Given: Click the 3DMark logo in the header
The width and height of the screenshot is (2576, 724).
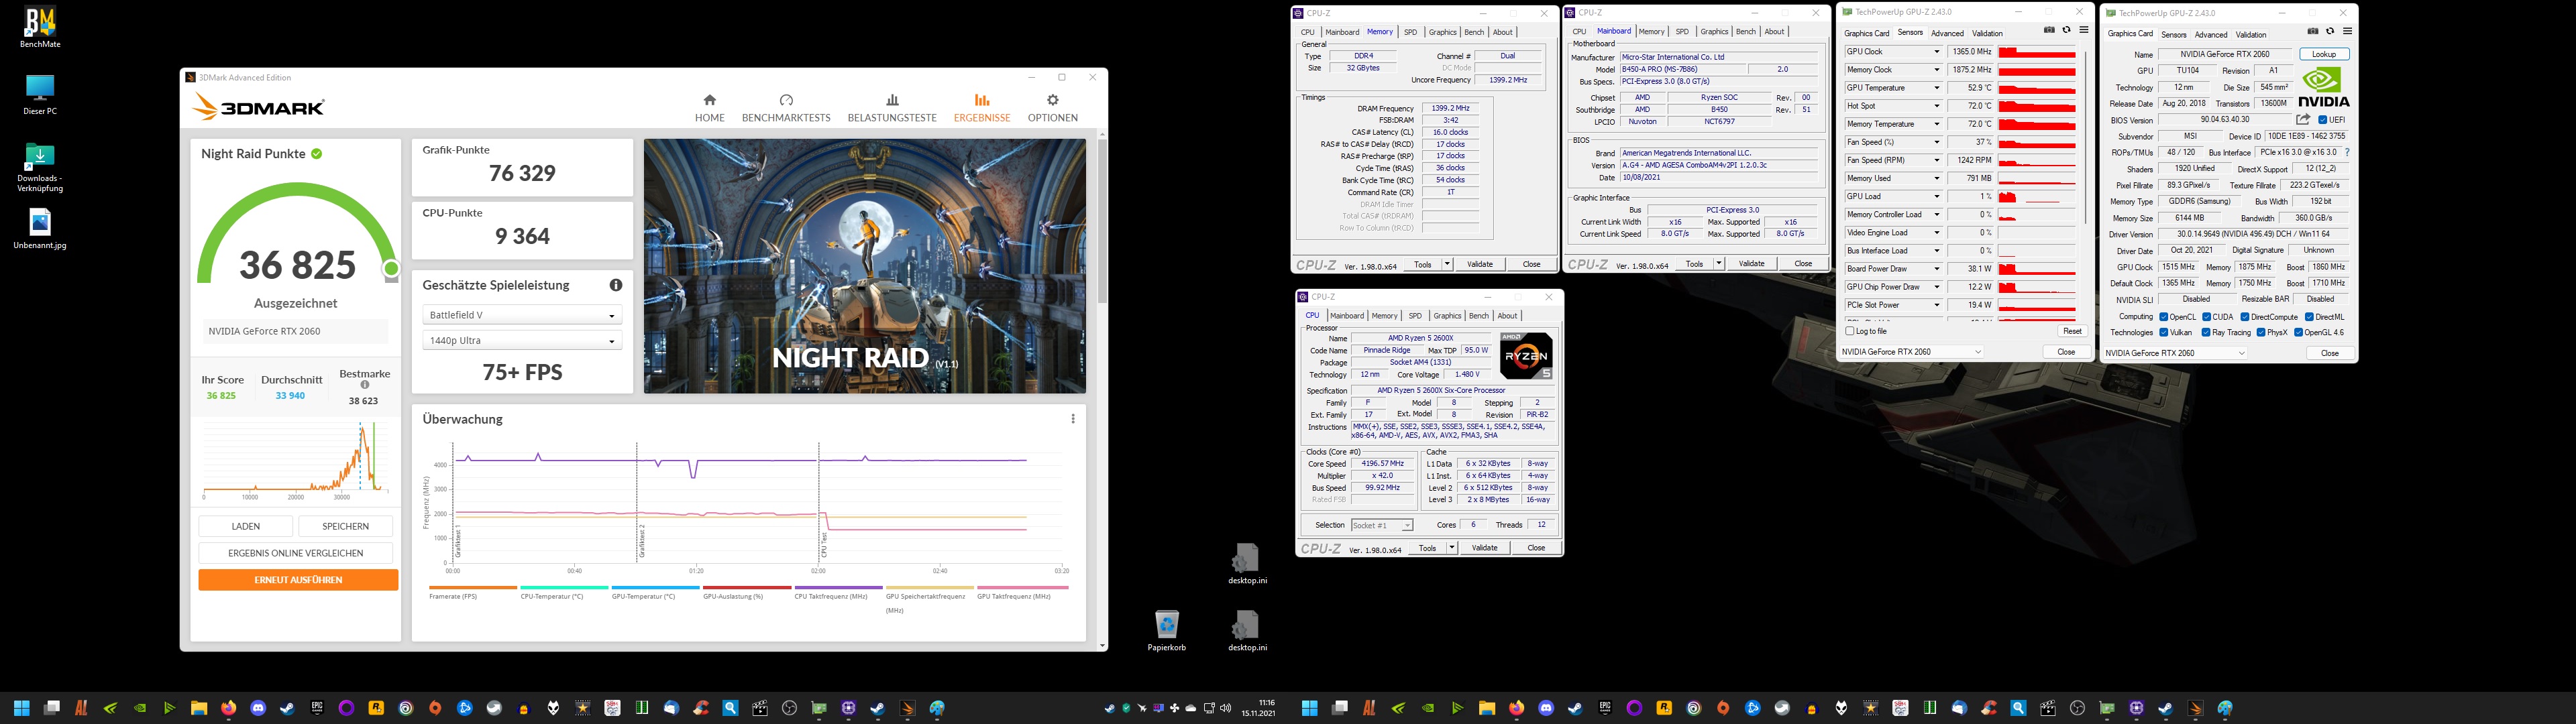Looking at the screenshot, I should 259,107.
